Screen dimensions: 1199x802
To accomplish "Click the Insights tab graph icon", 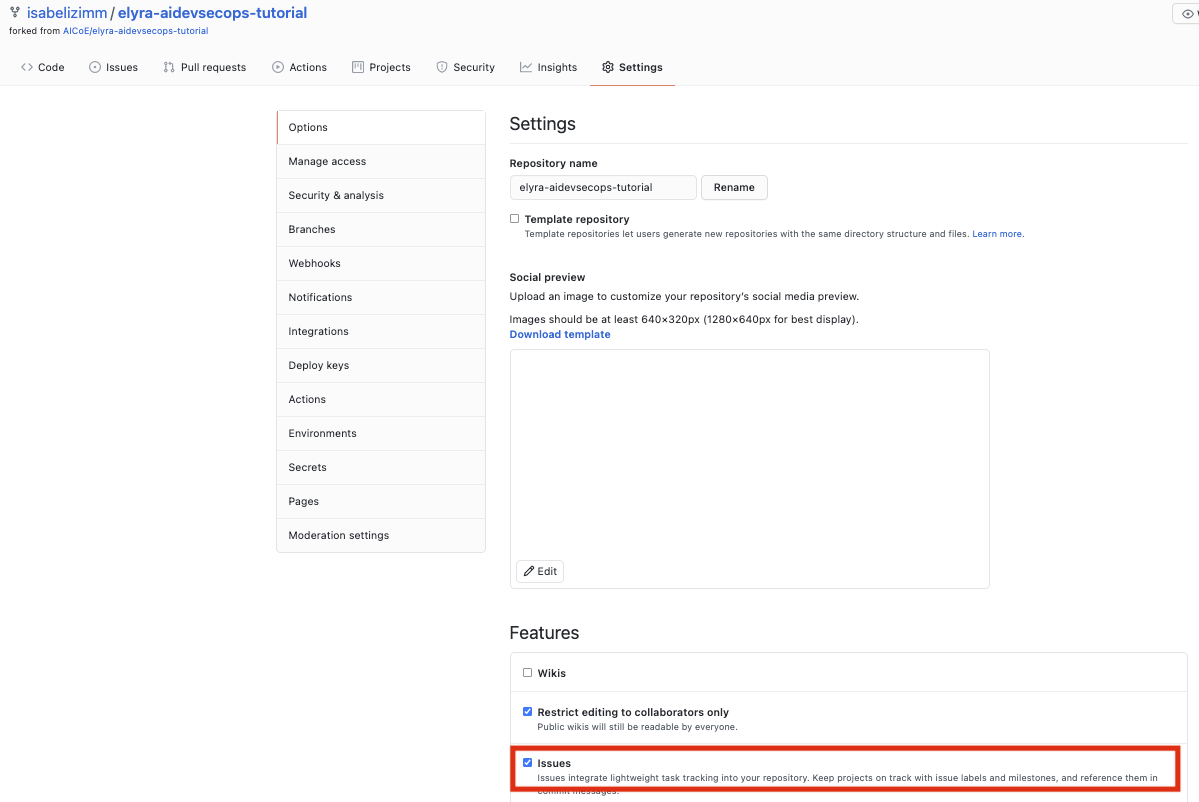I will tap(526, 67).
